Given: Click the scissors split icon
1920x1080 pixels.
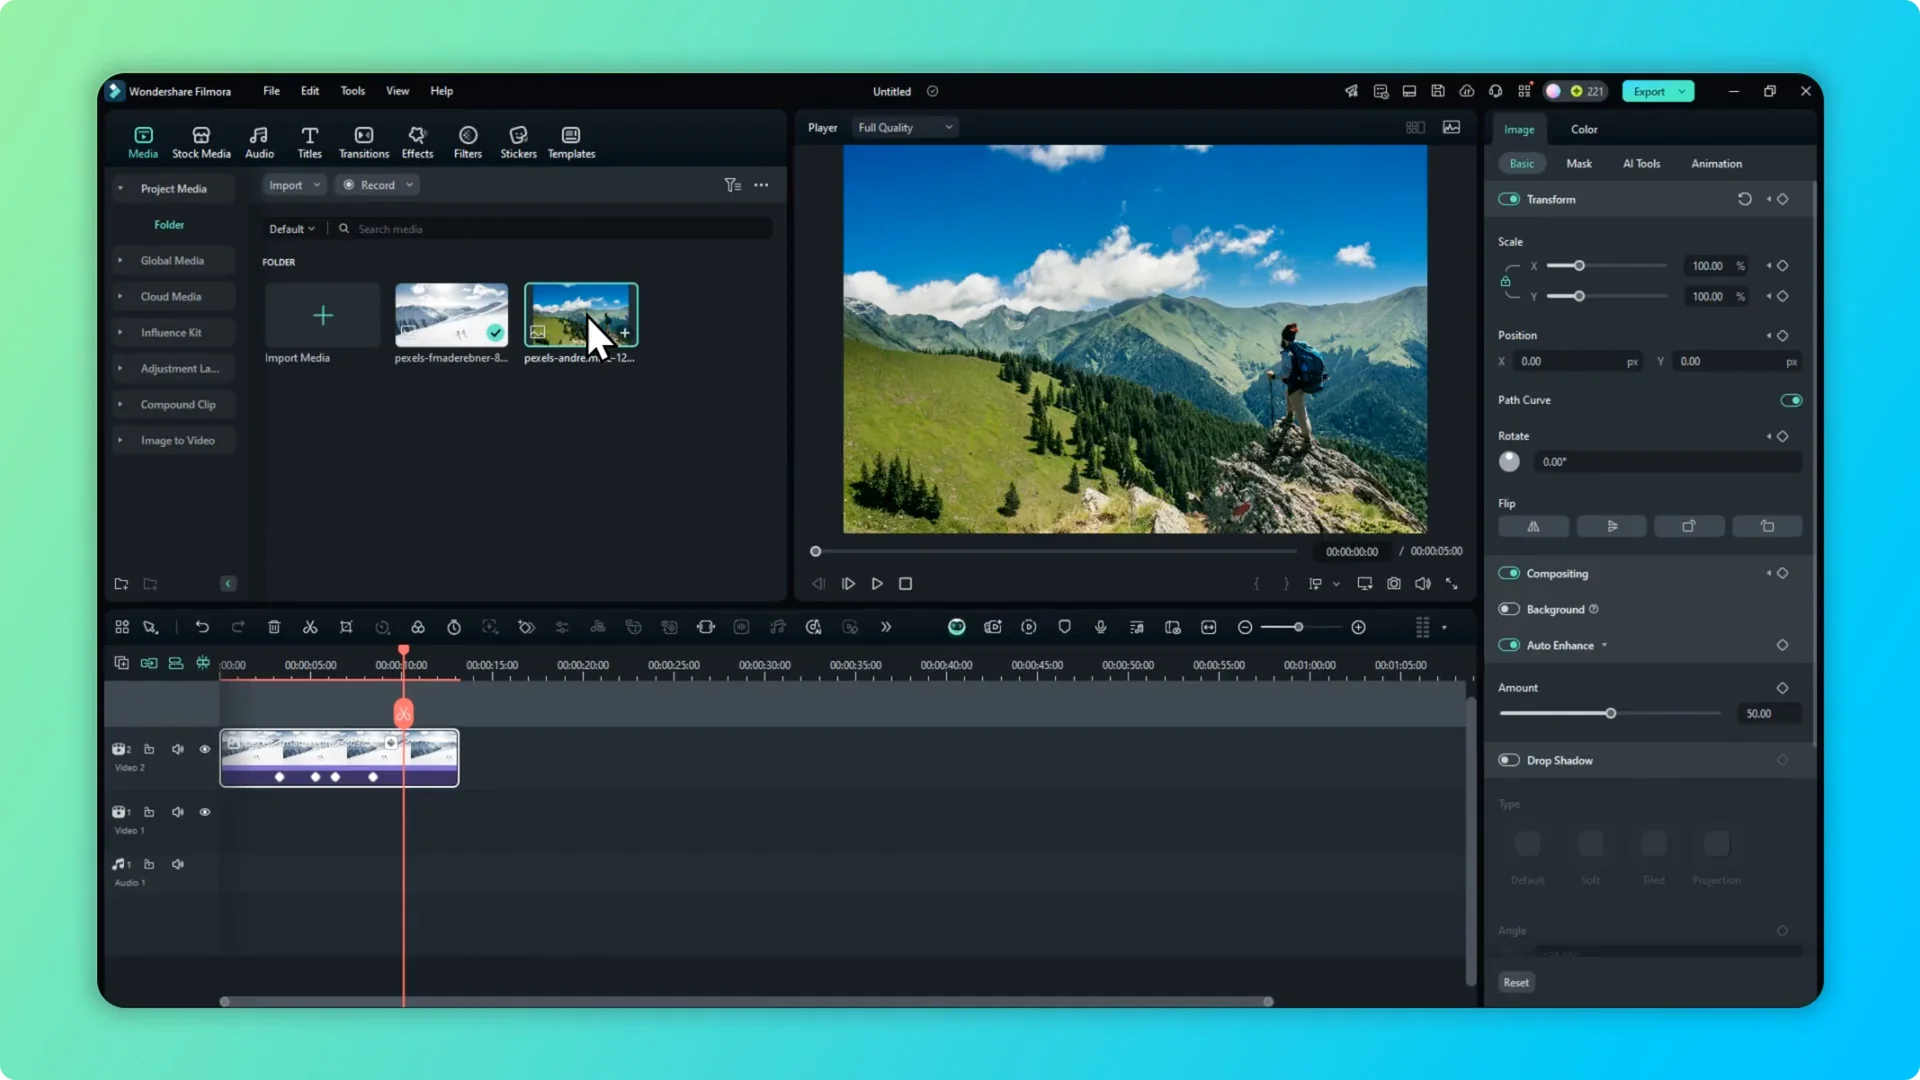Looking at the screenshot, I should pyautogui.click(x=310, y=627).
